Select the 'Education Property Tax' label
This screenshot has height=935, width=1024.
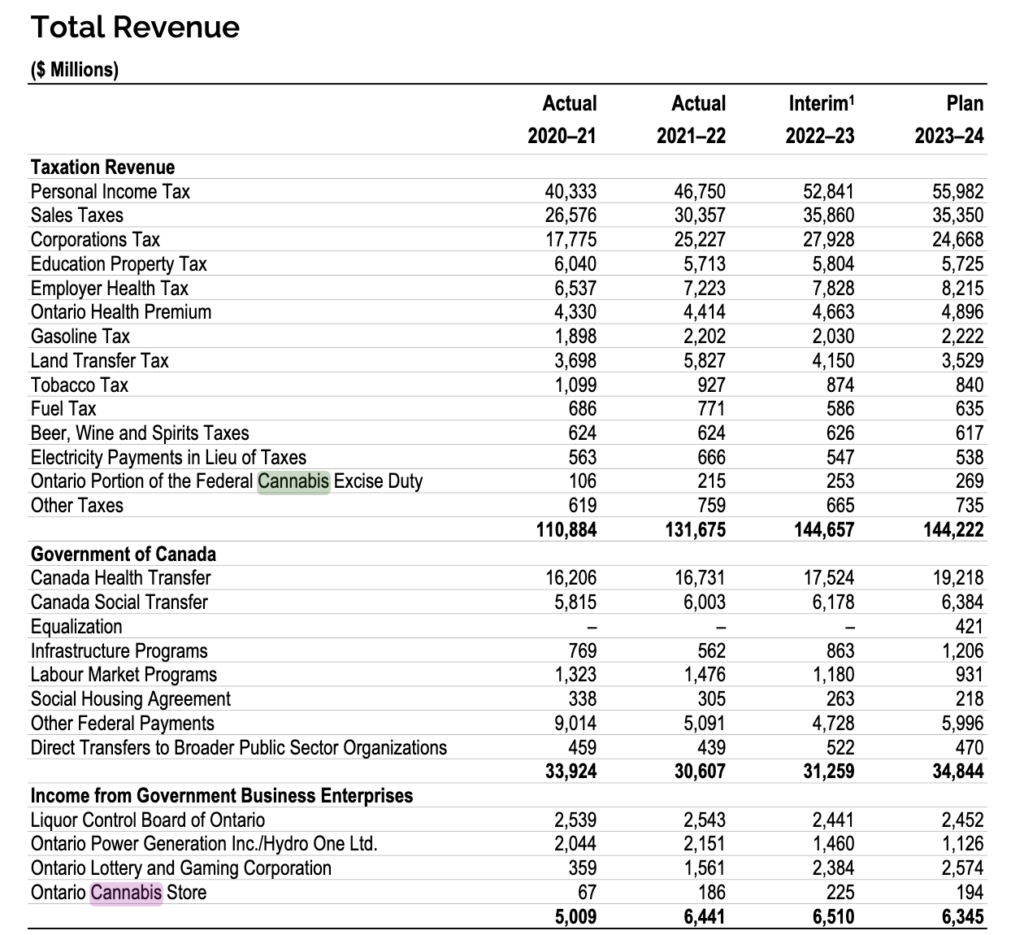[x=119, y=264]
